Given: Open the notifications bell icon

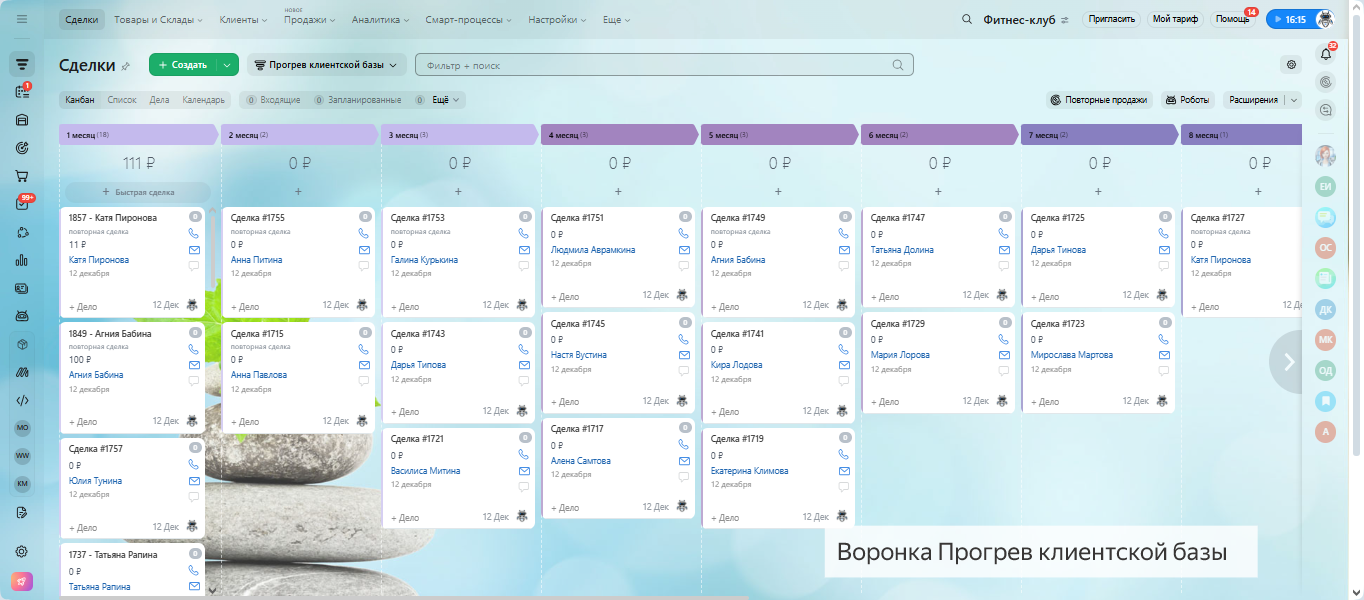Looking at the screenshot, I should tap(1326, 54).
